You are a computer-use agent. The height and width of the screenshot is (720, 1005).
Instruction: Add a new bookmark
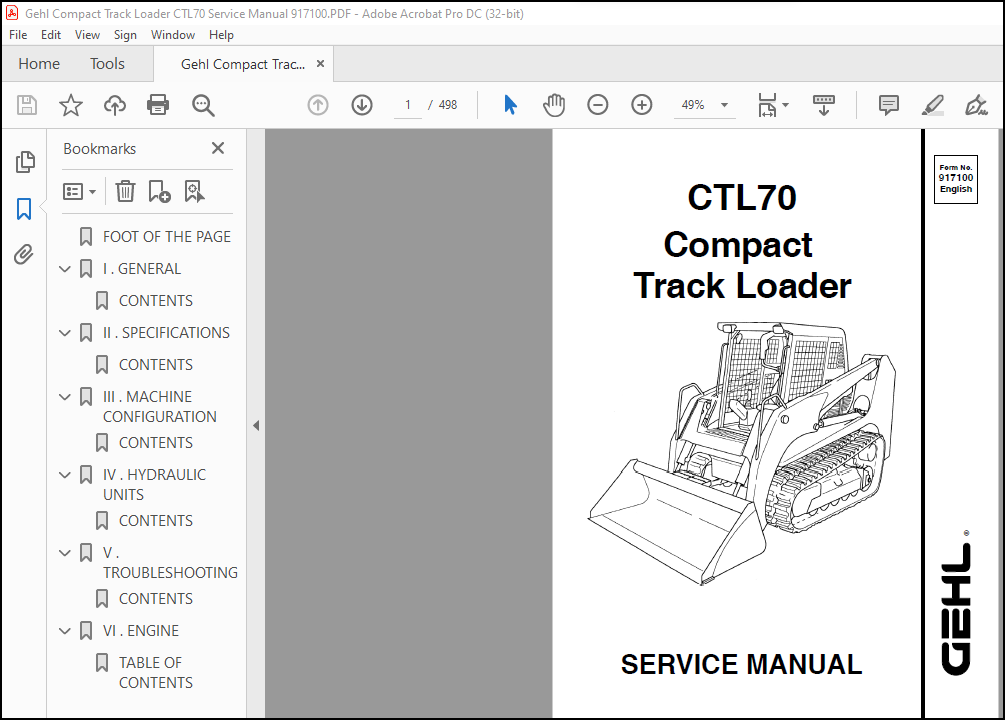pyautogui.click(x=159, y=191)
